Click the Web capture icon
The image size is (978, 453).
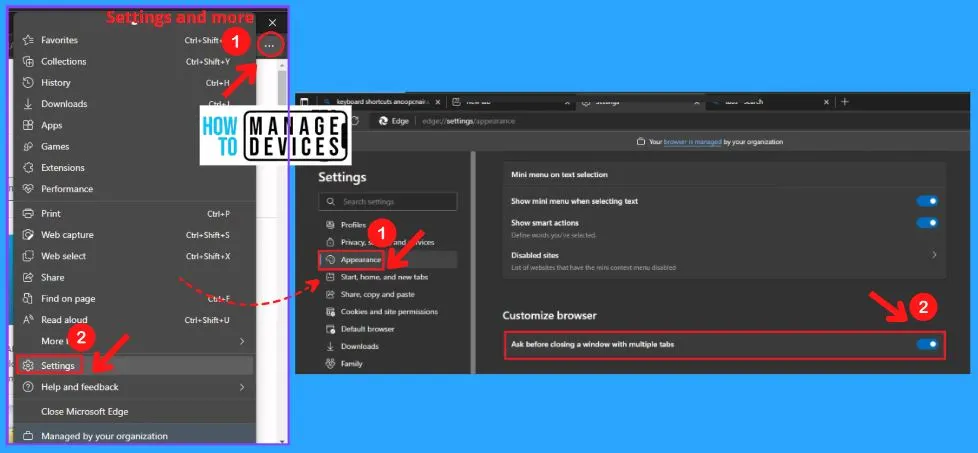27,235
